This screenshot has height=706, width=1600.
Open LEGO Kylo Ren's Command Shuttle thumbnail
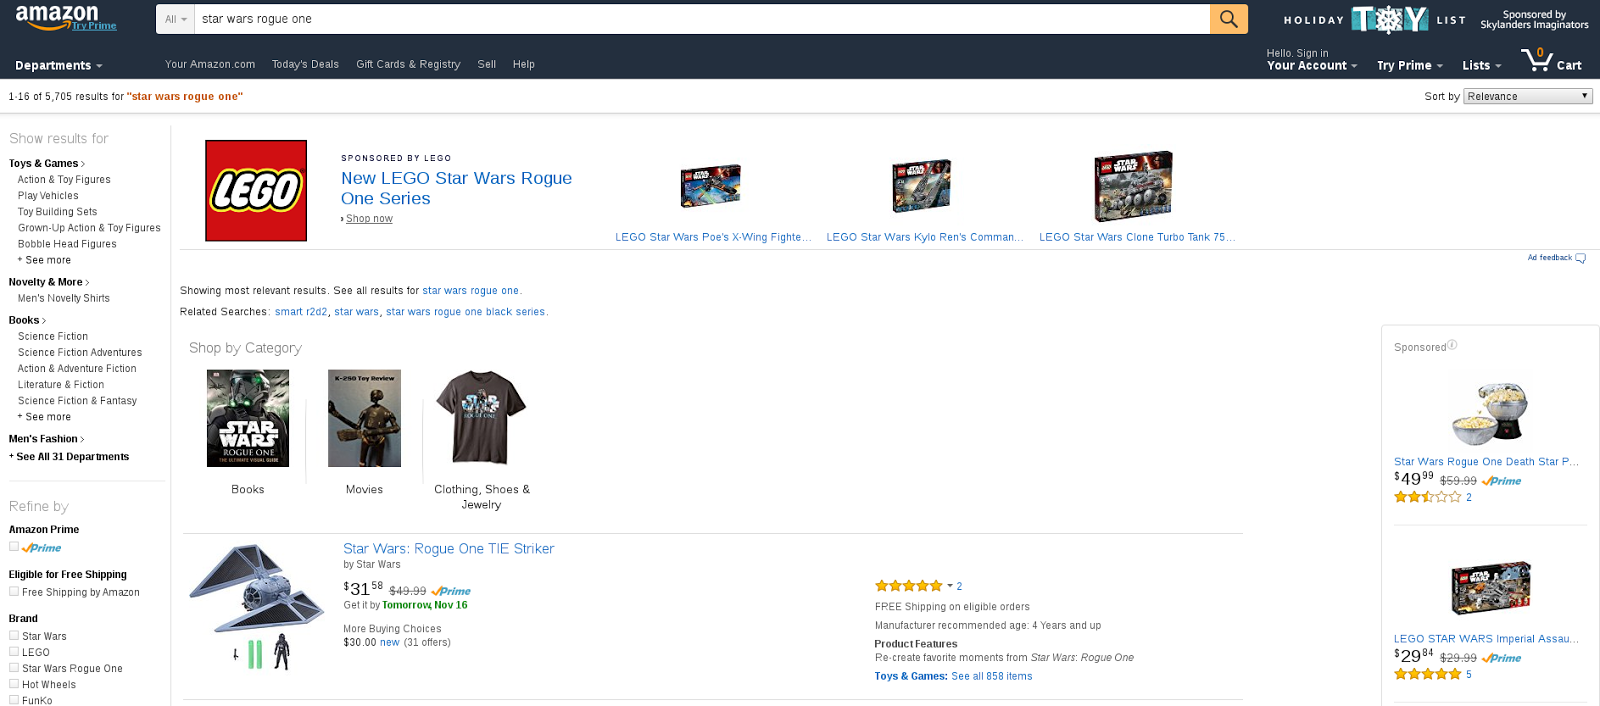[x=922, y=185]
